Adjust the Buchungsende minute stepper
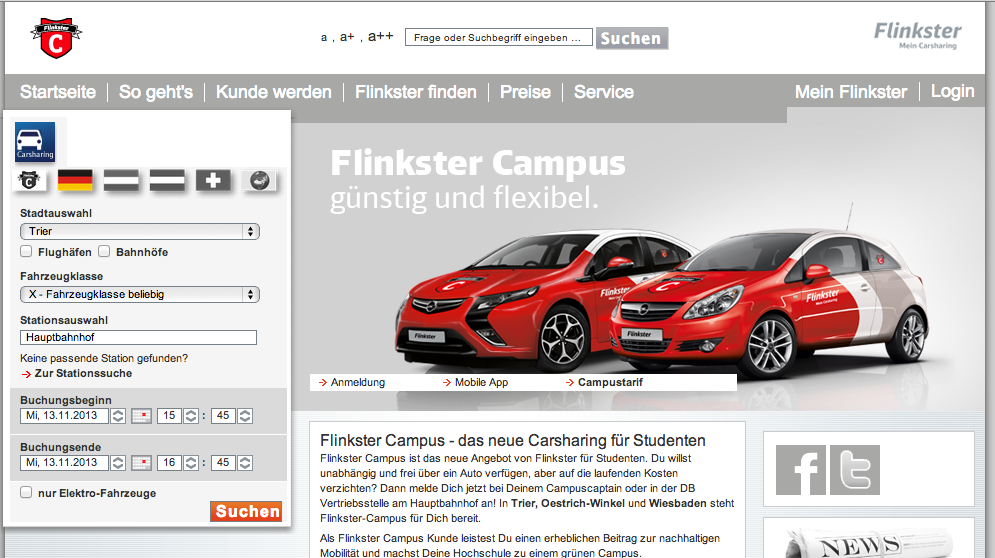 245,463
